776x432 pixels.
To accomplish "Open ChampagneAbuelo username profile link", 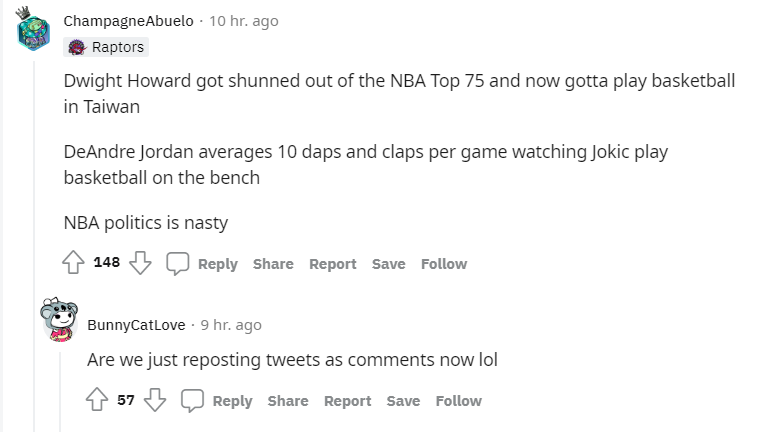I will pyautogui.click(x=128, y=21).
